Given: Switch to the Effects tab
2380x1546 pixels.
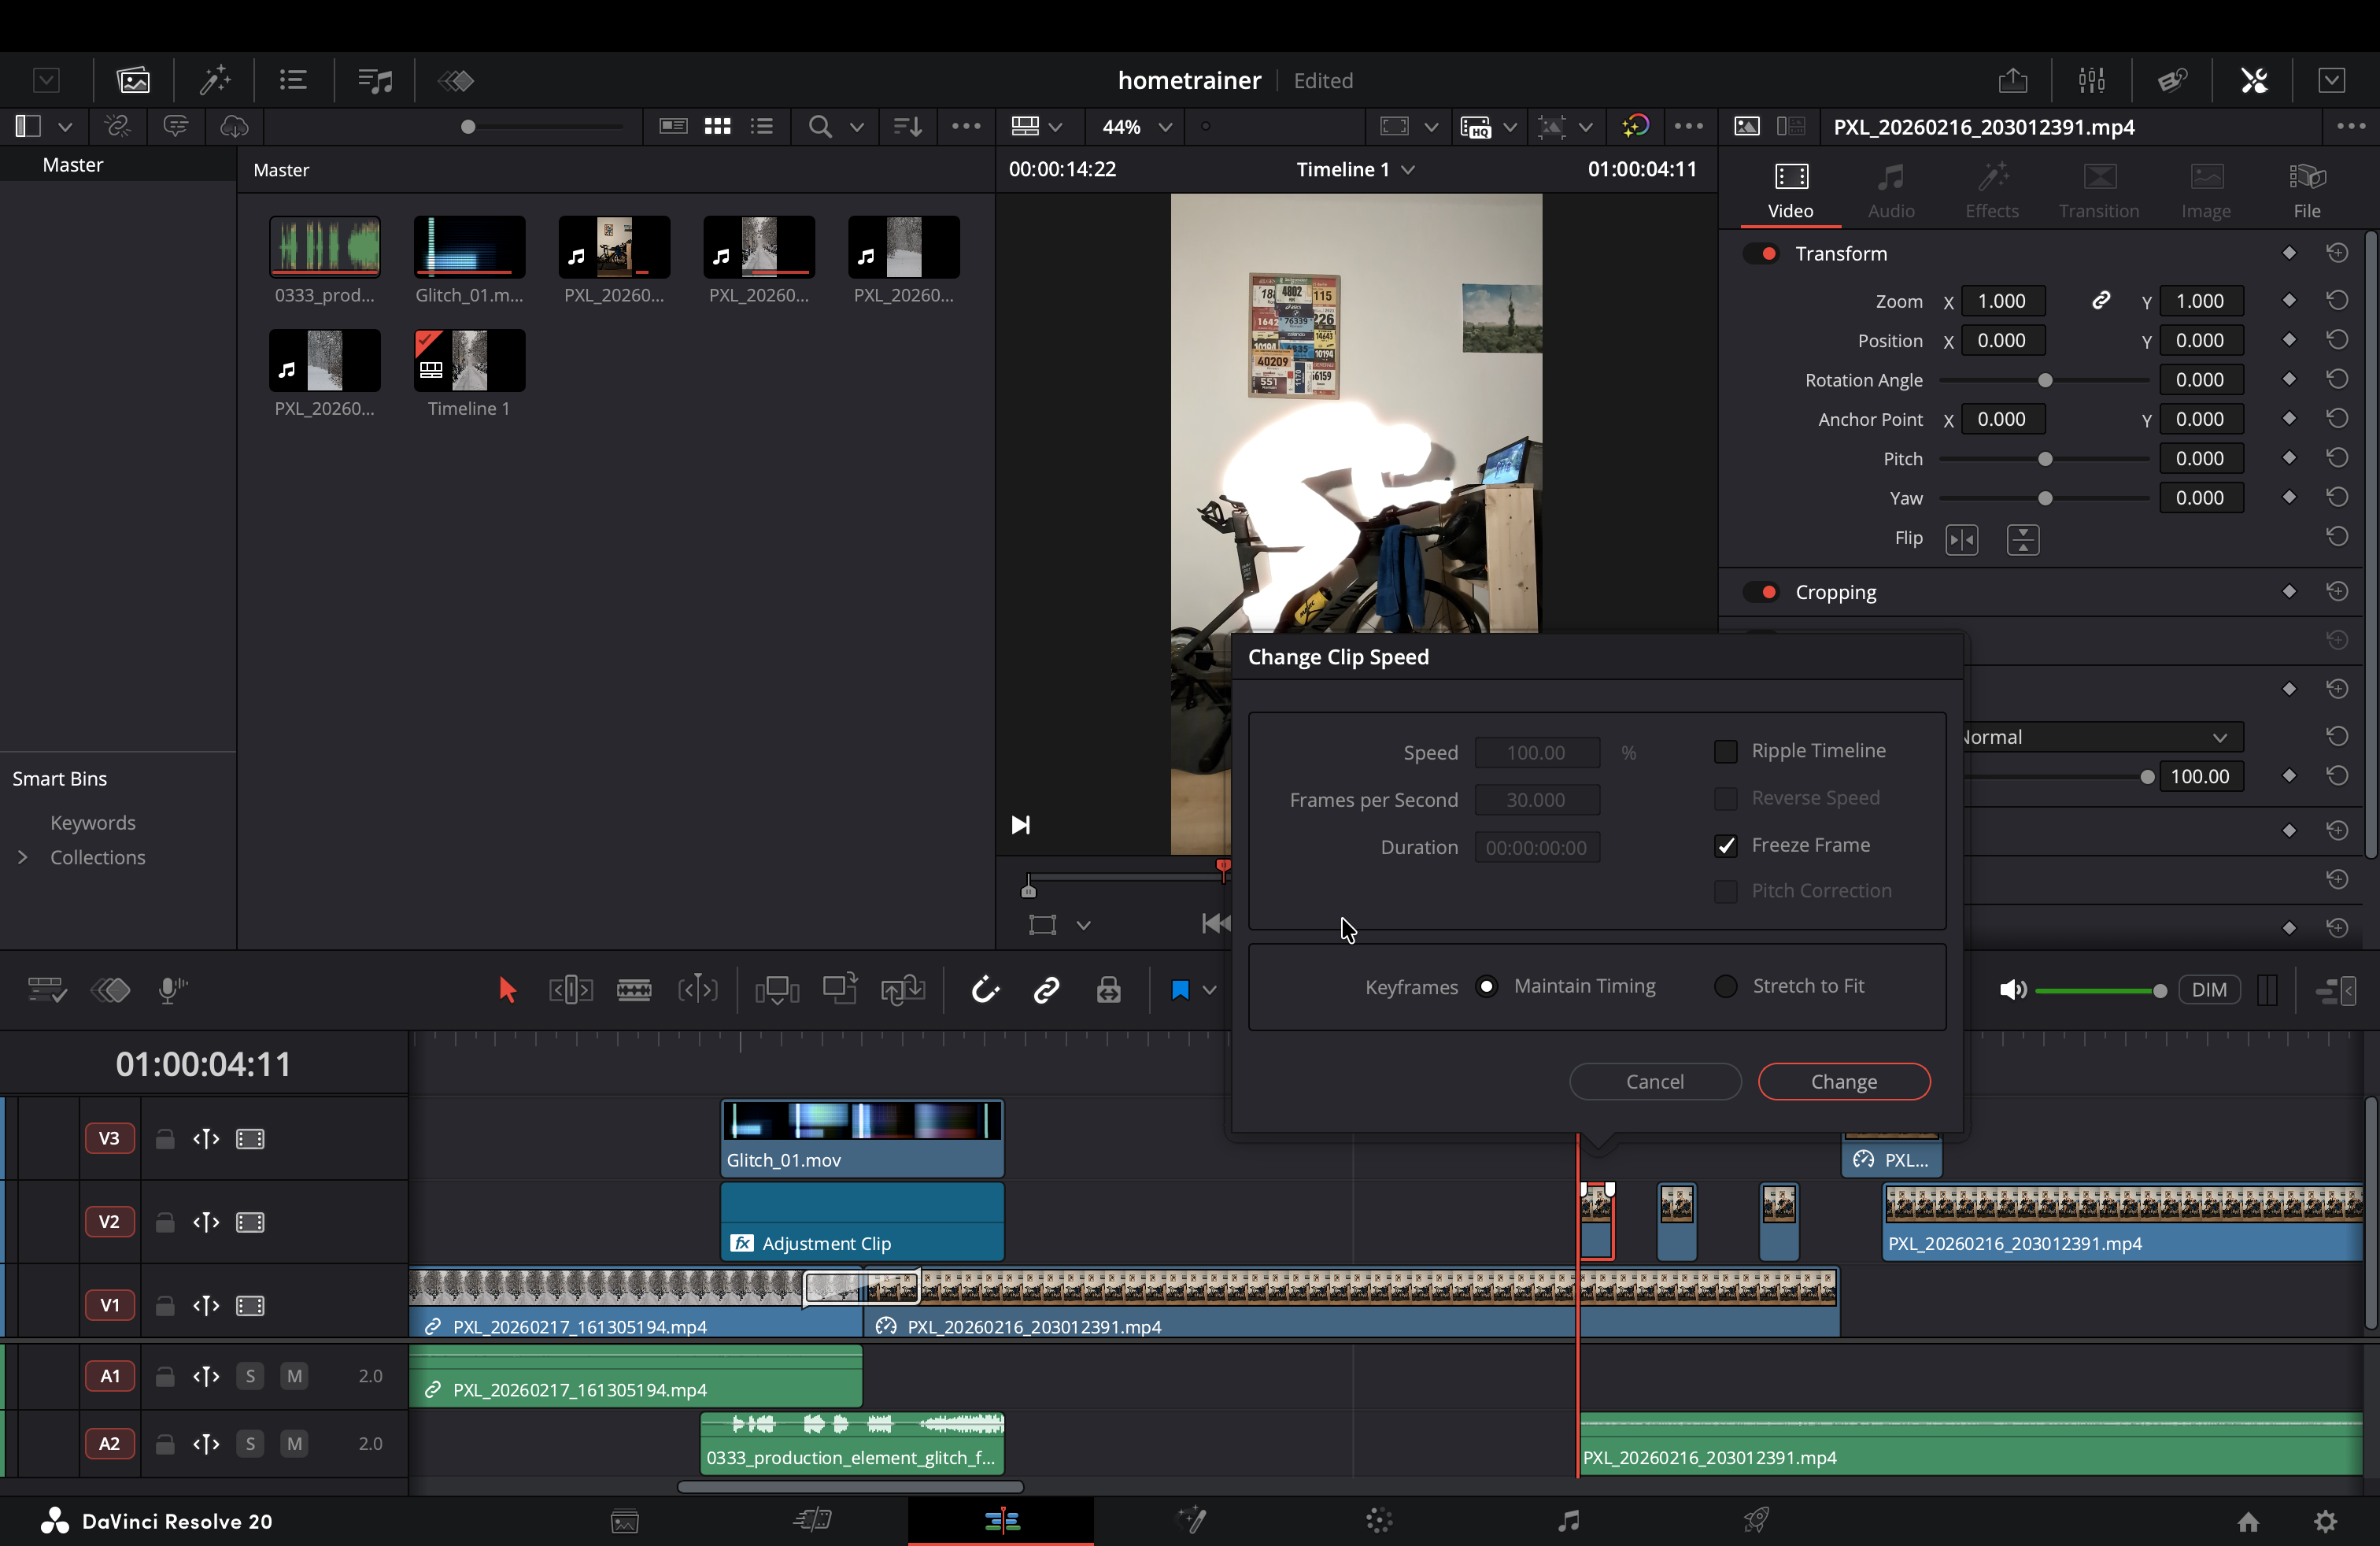Looking at the screenshot, I should (x=1991, y=191).
